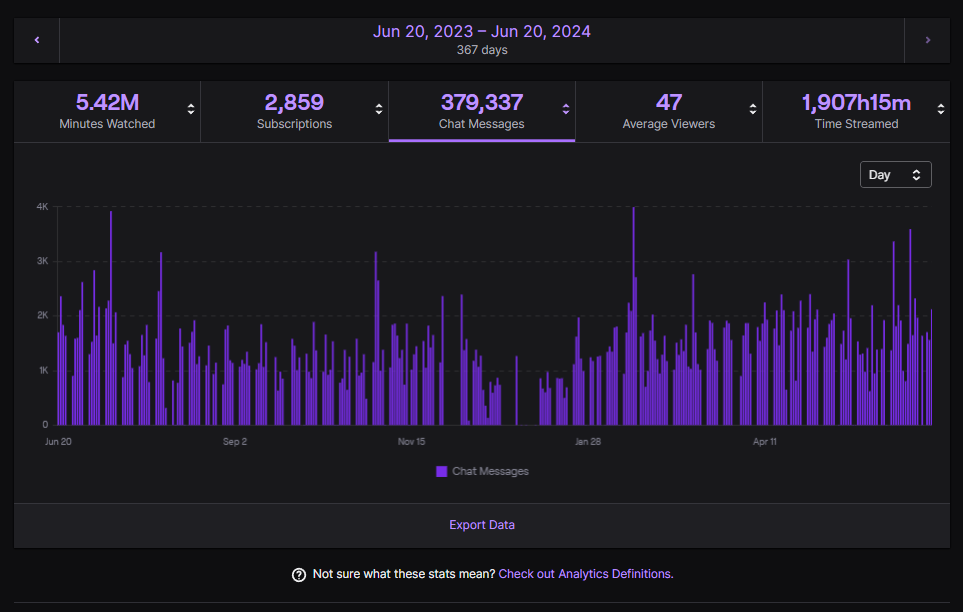Viewport: 963px width, 612px height.
Task: Open the Day granularity dropdown
Action: click(x=895, y=174)
